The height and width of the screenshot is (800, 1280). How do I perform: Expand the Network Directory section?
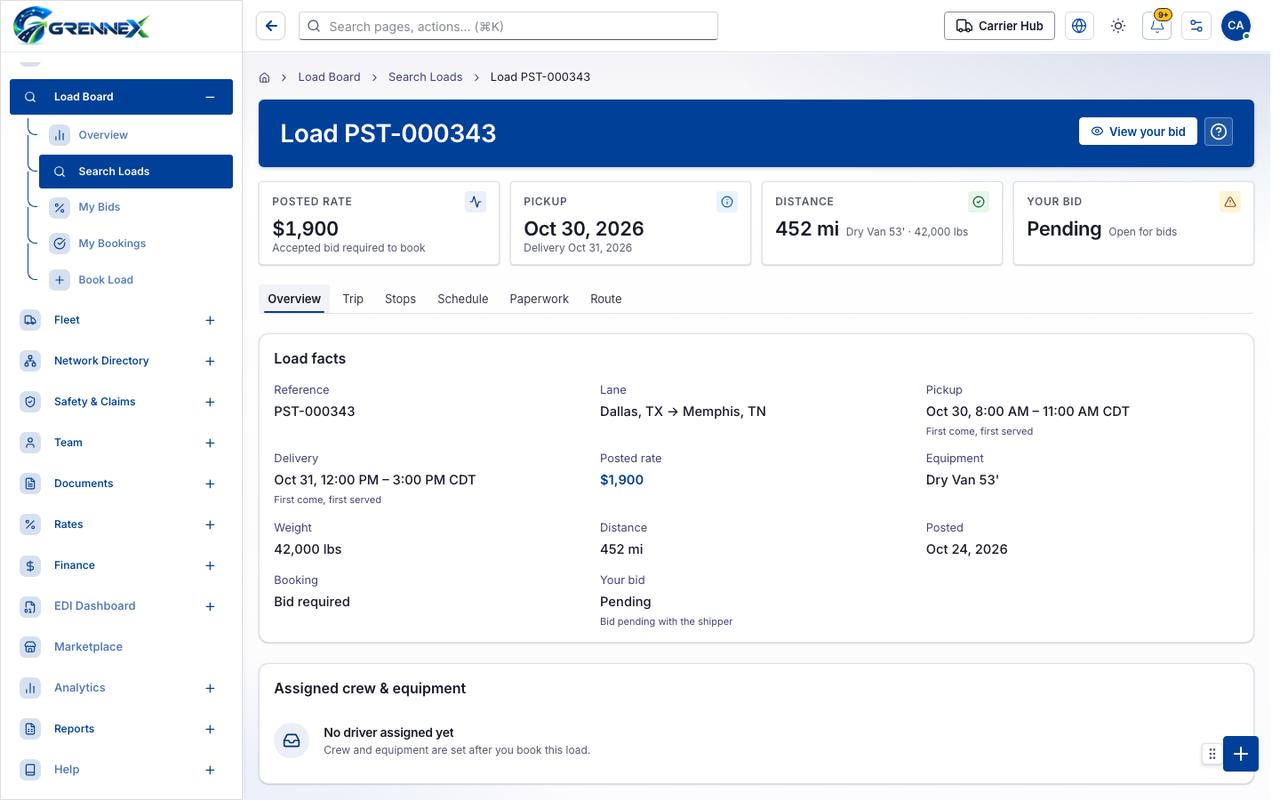210,362
